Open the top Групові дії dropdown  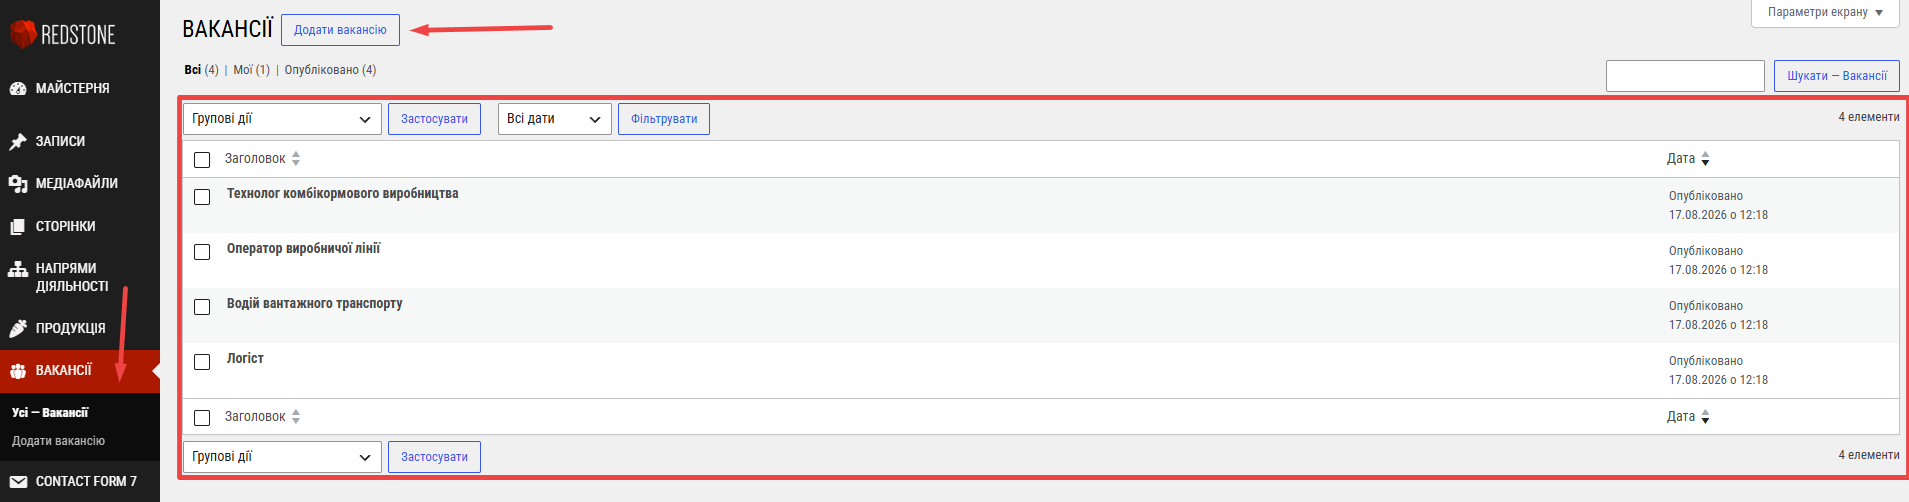(x=282, y=119)
